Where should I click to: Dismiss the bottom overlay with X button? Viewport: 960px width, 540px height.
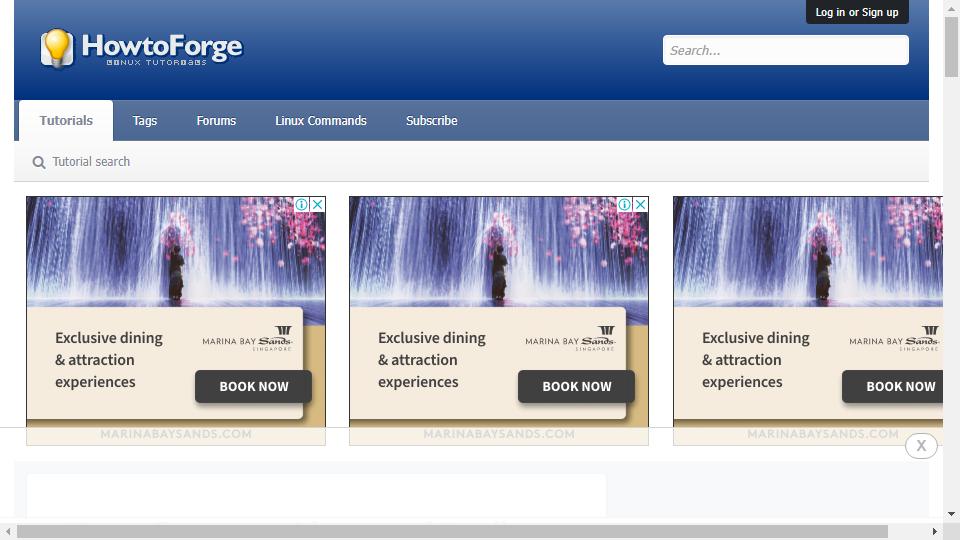pyautogui.click(x=921, y=446)
